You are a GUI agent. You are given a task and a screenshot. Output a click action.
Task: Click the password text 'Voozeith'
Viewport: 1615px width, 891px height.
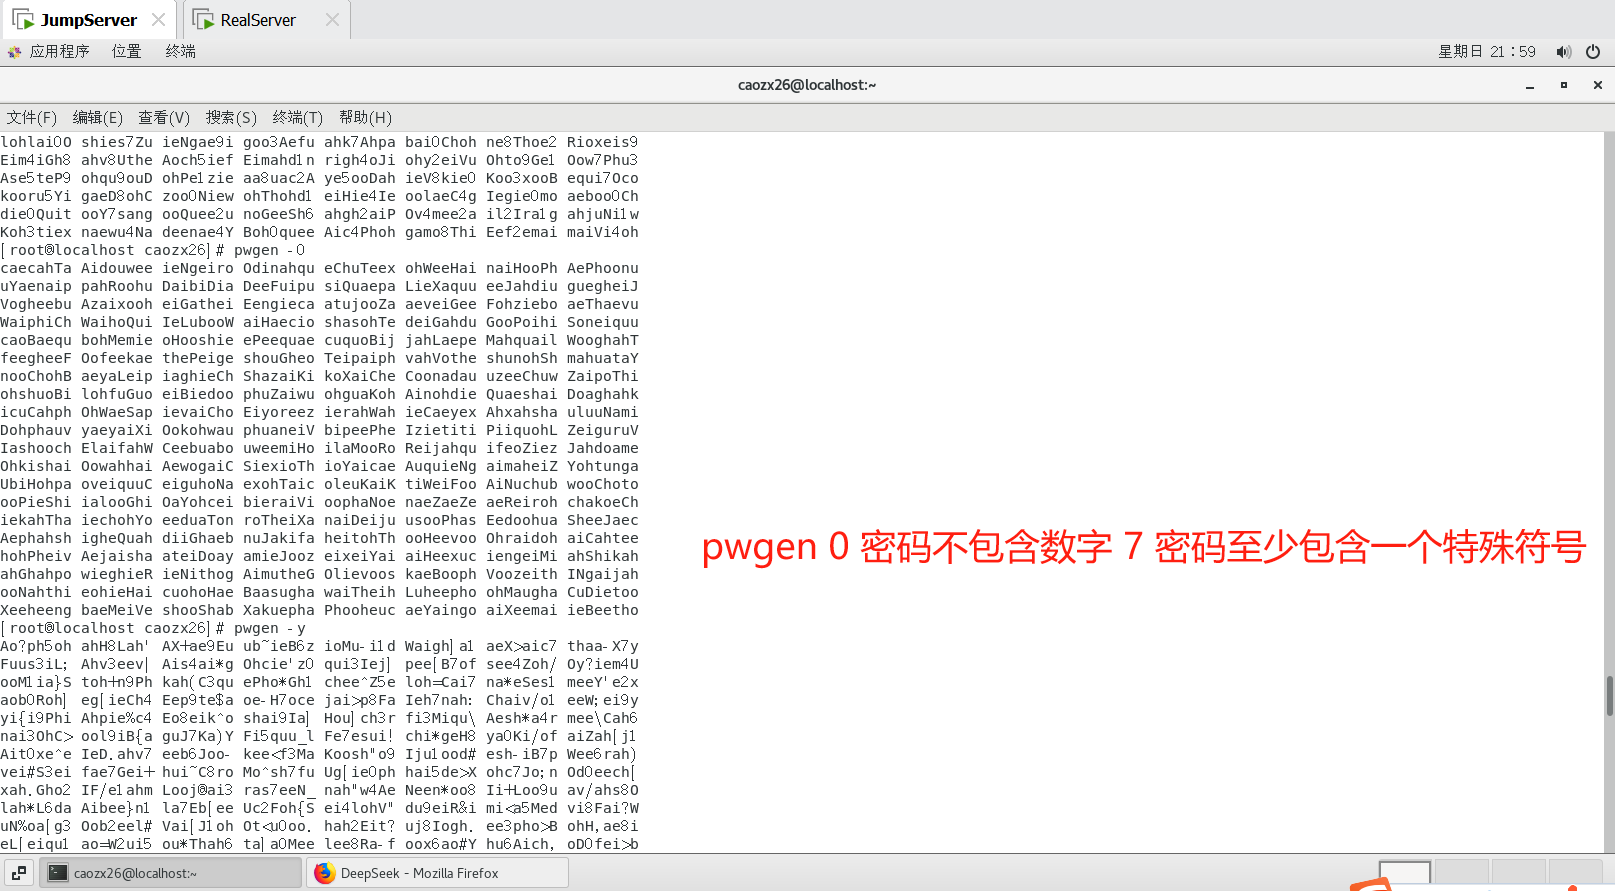521,574
